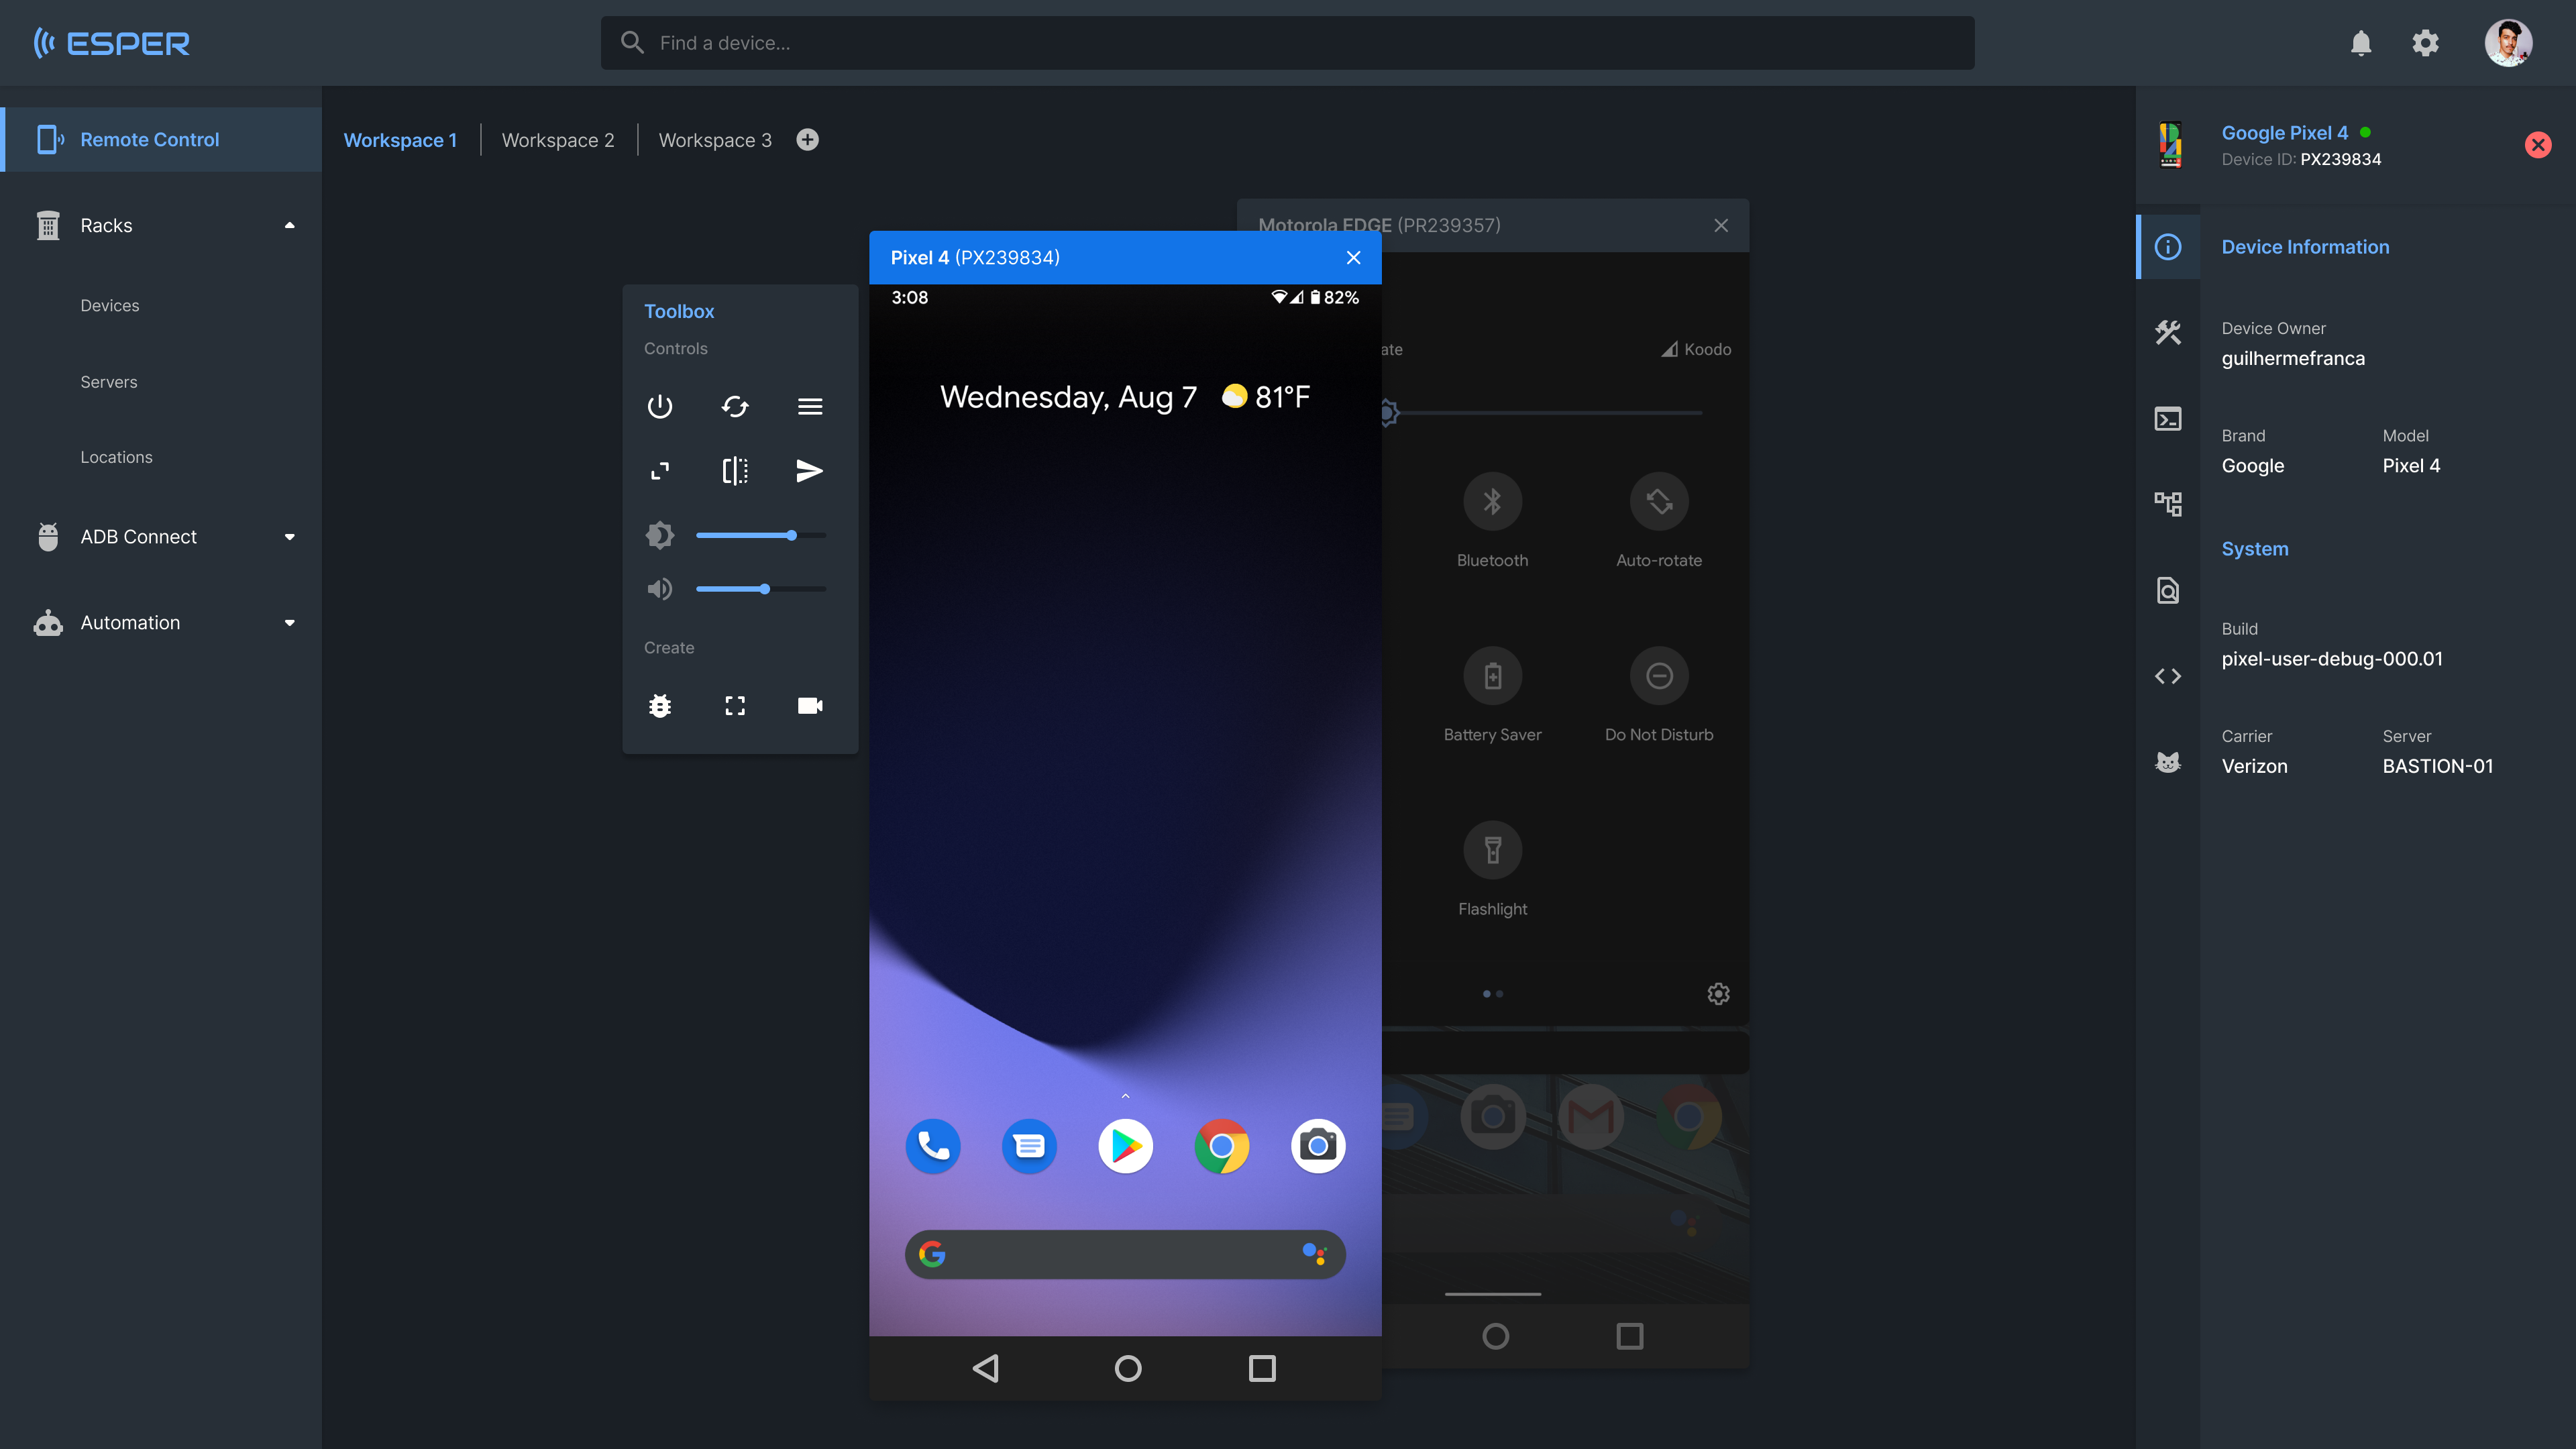This screenshot has width=2576, height=1449.
Task: Open the user profile avatar
Action: (2508, 43)
